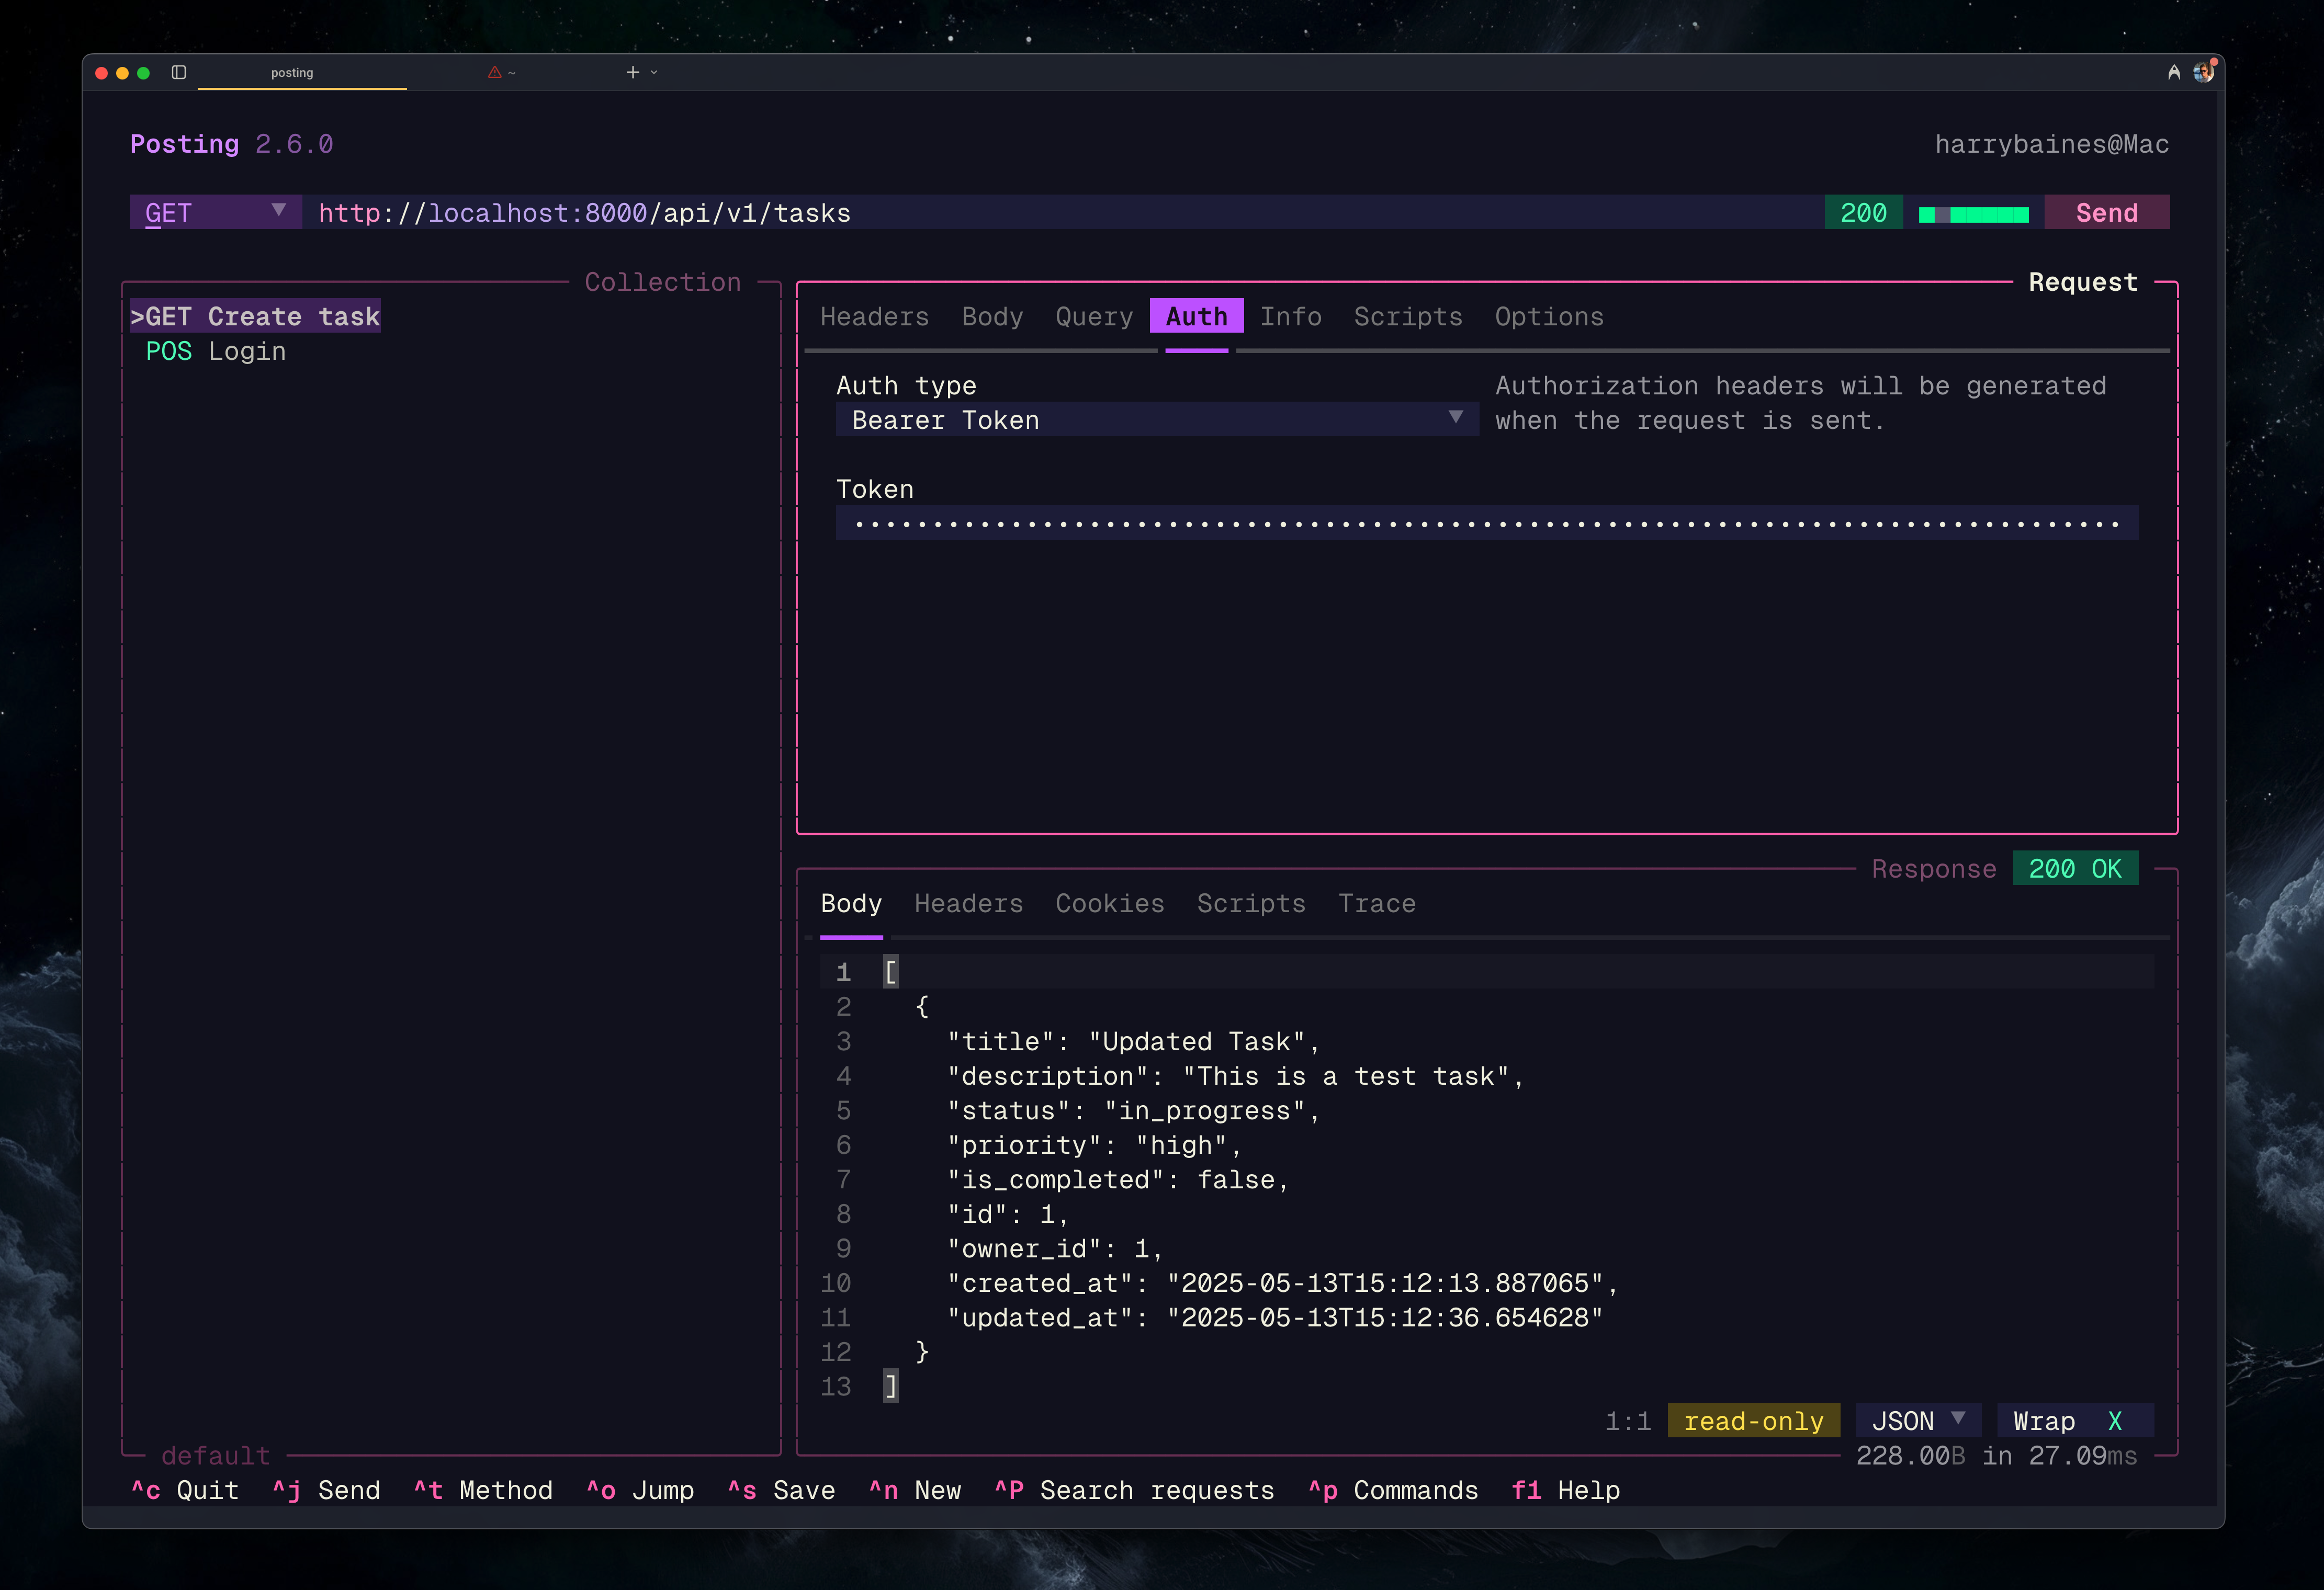The height and width of the screenshot is (1590, 2324).
Task: Click the f1 Help shortcut
Action: (1565, 1490)
